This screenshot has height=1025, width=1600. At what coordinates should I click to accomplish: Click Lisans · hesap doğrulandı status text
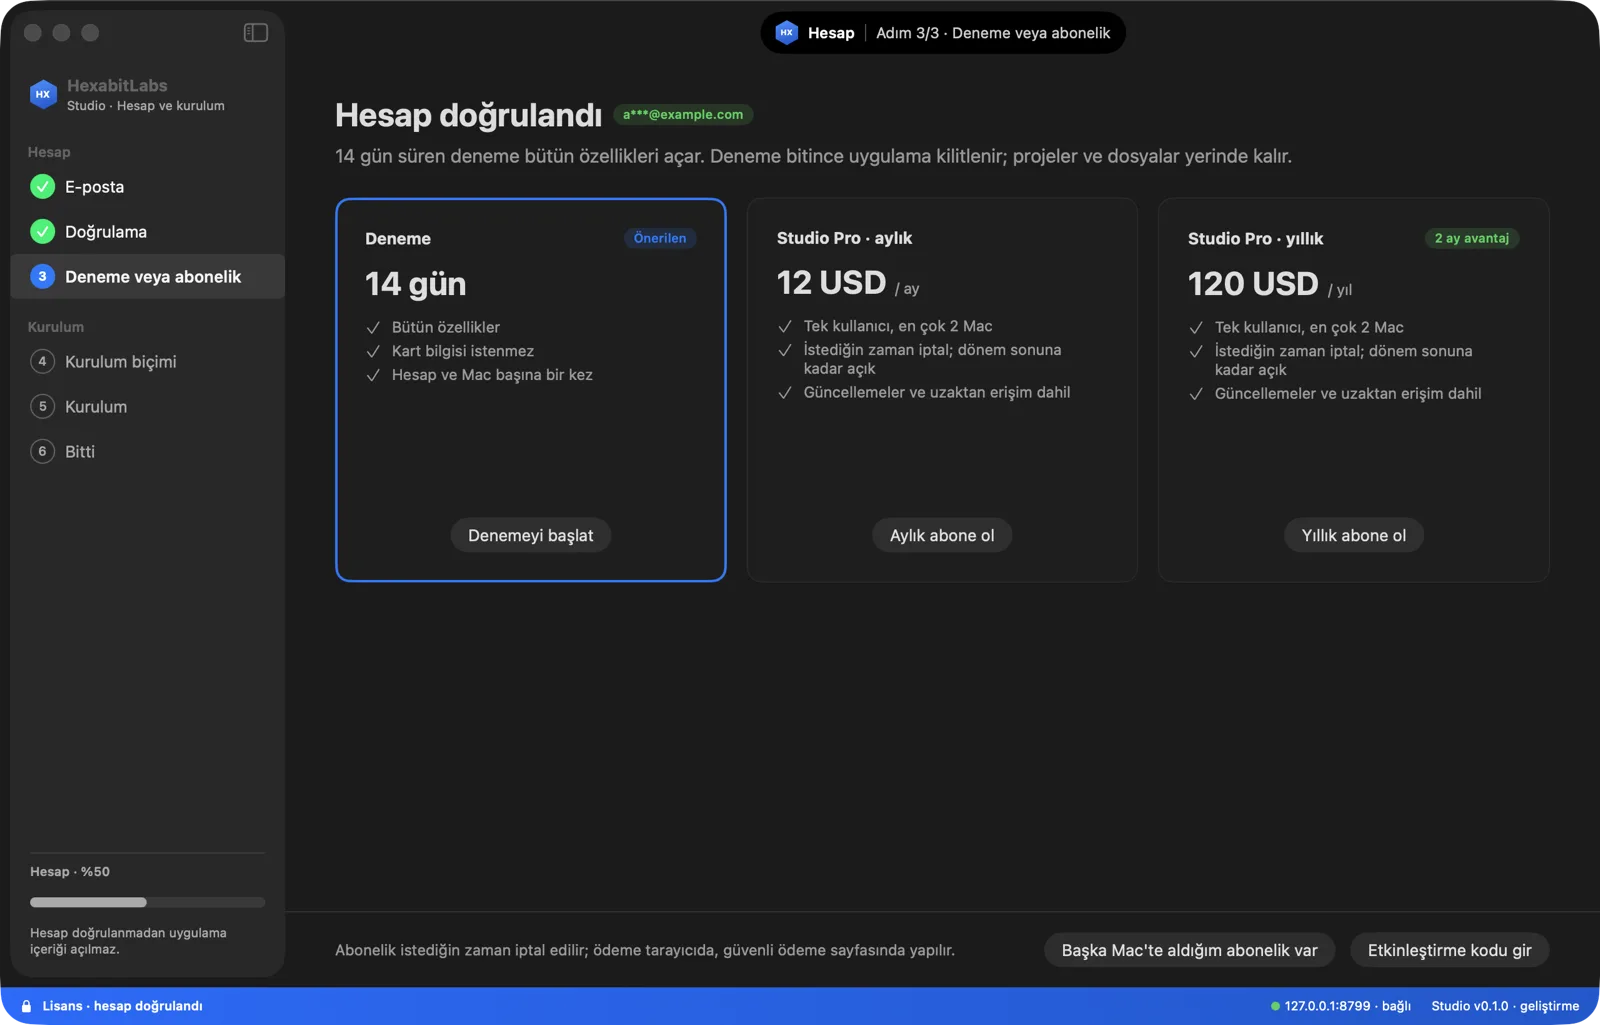(x=123, y=1006)
